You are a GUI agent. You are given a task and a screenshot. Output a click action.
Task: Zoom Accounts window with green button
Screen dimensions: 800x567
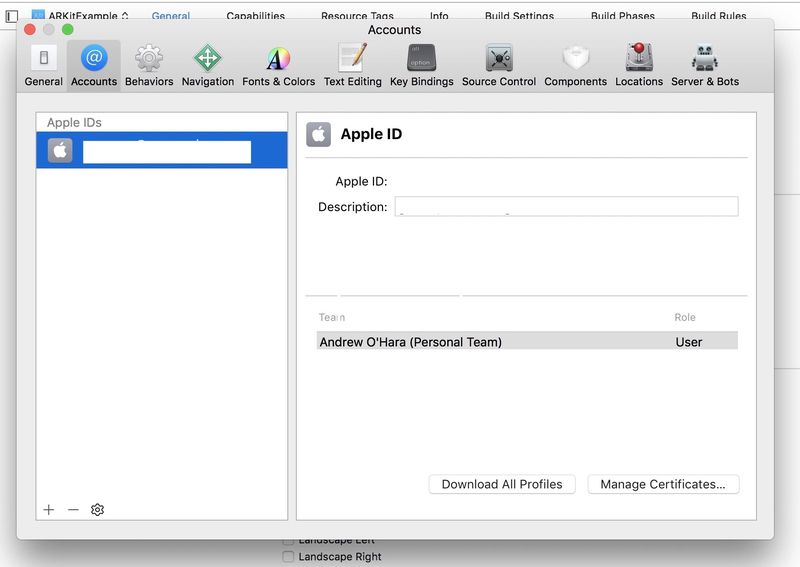click(x=67, y=30)
